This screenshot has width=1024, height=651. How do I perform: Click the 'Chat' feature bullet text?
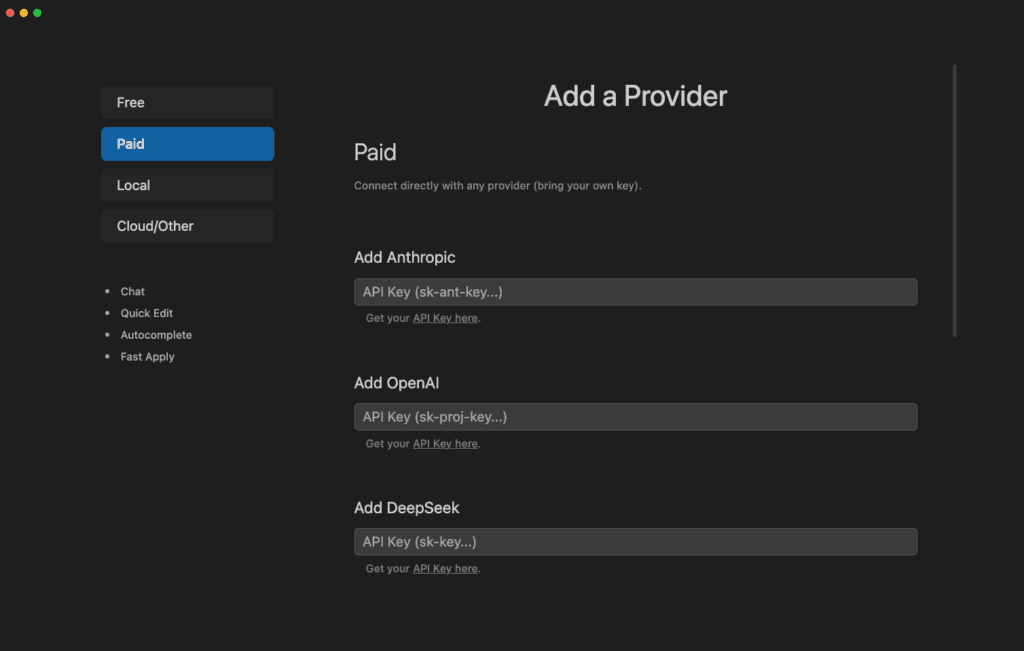pos(133,292)
